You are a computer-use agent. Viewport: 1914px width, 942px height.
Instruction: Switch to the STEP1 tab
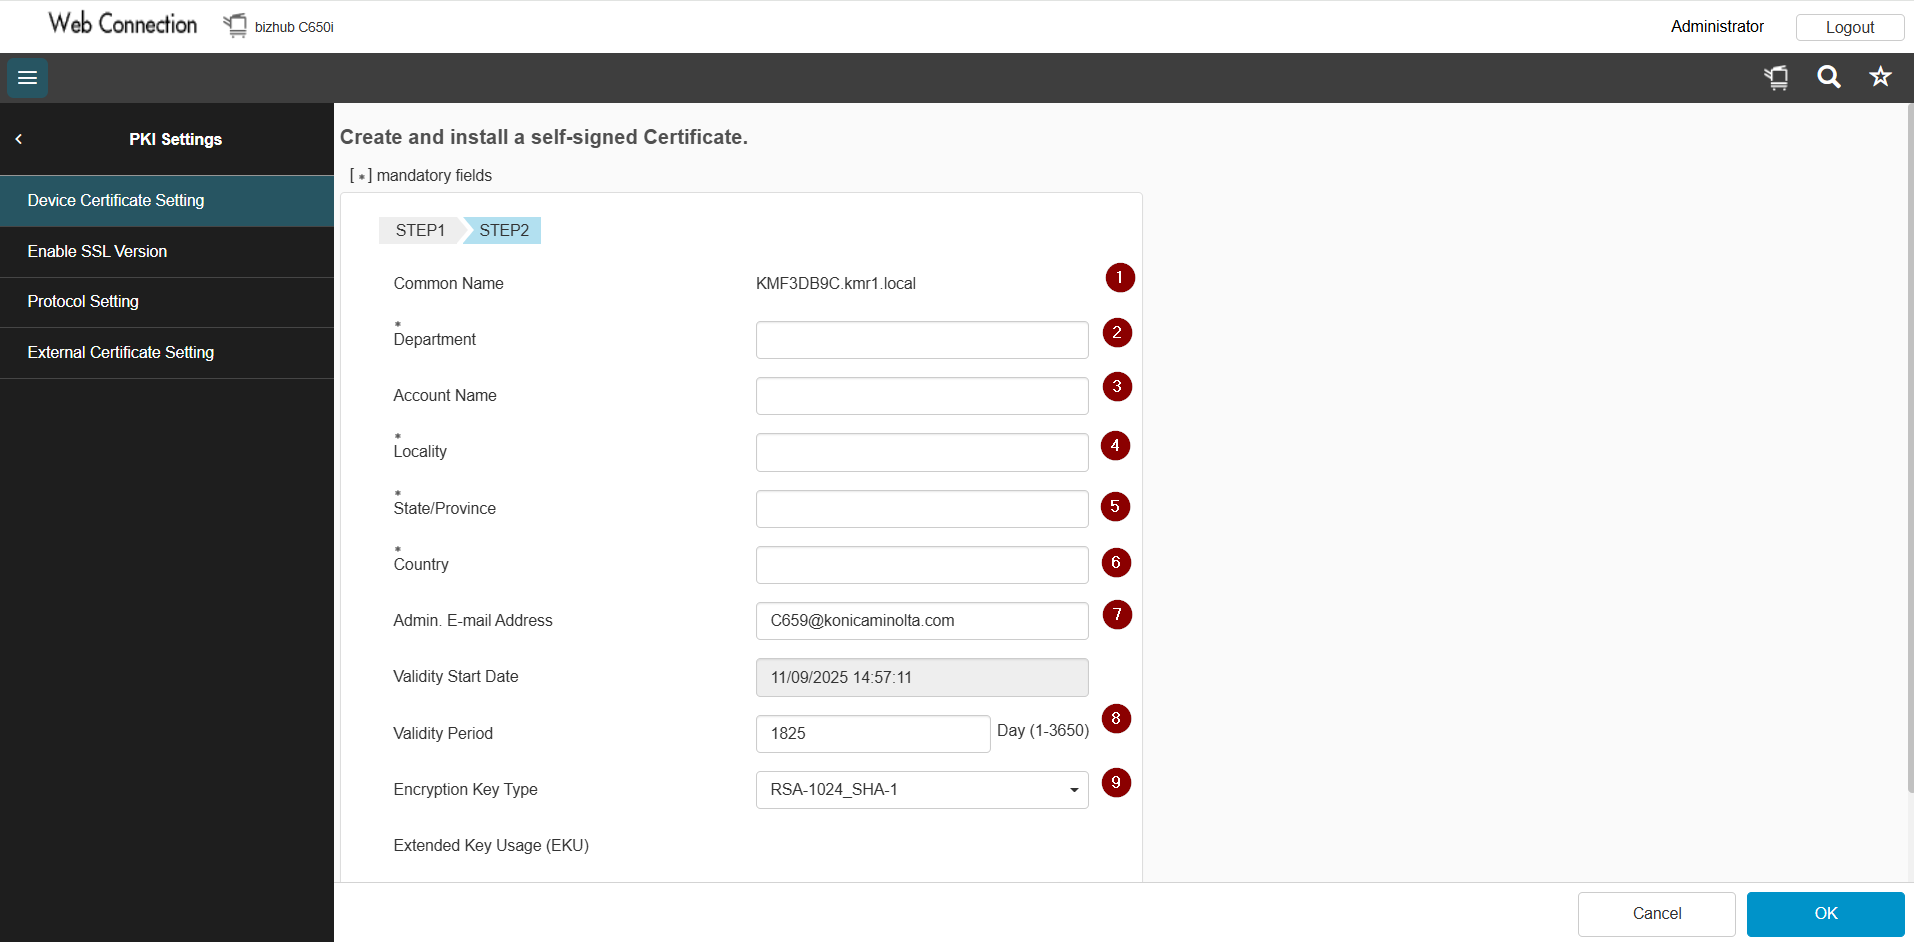coord(419,231)
